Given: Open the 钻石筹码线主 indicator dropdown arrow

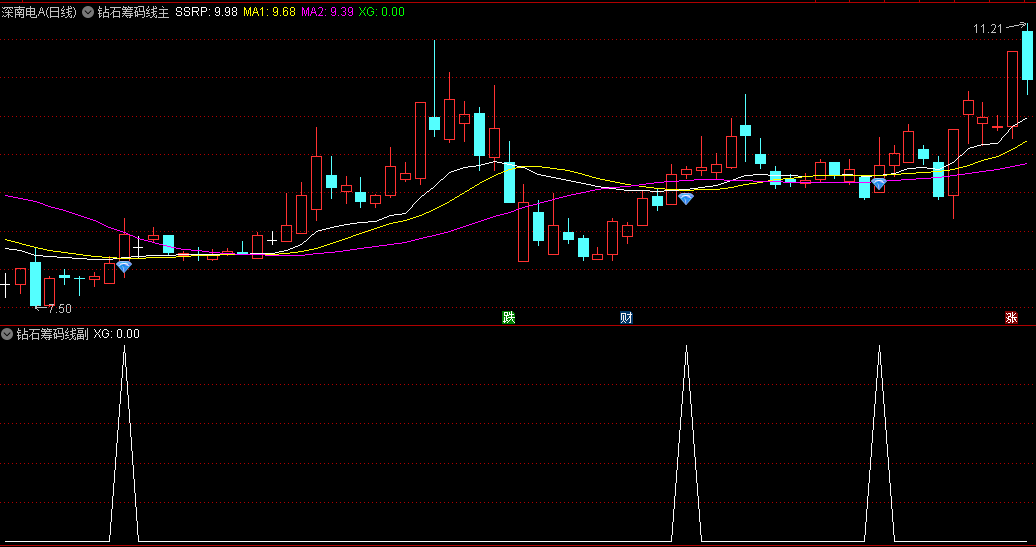Looking at the screenshot, I should (x=89, y=12).
